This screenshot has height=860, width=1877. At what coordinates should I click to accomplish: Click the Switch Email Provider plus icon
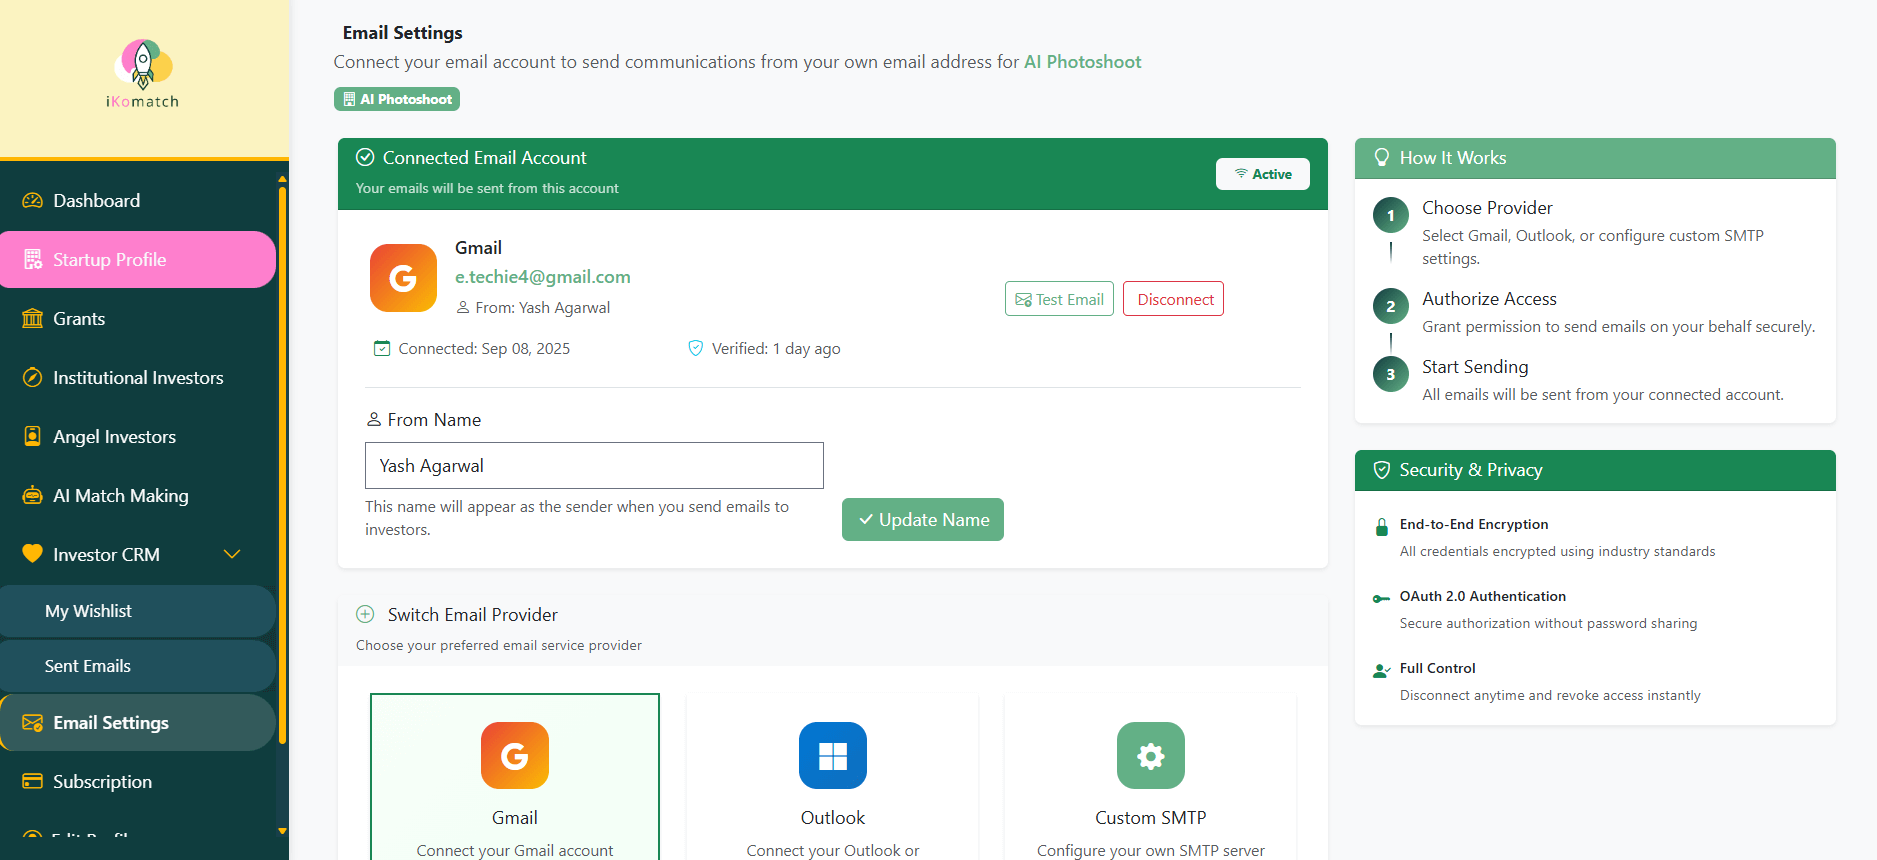[x=365, y=614]
